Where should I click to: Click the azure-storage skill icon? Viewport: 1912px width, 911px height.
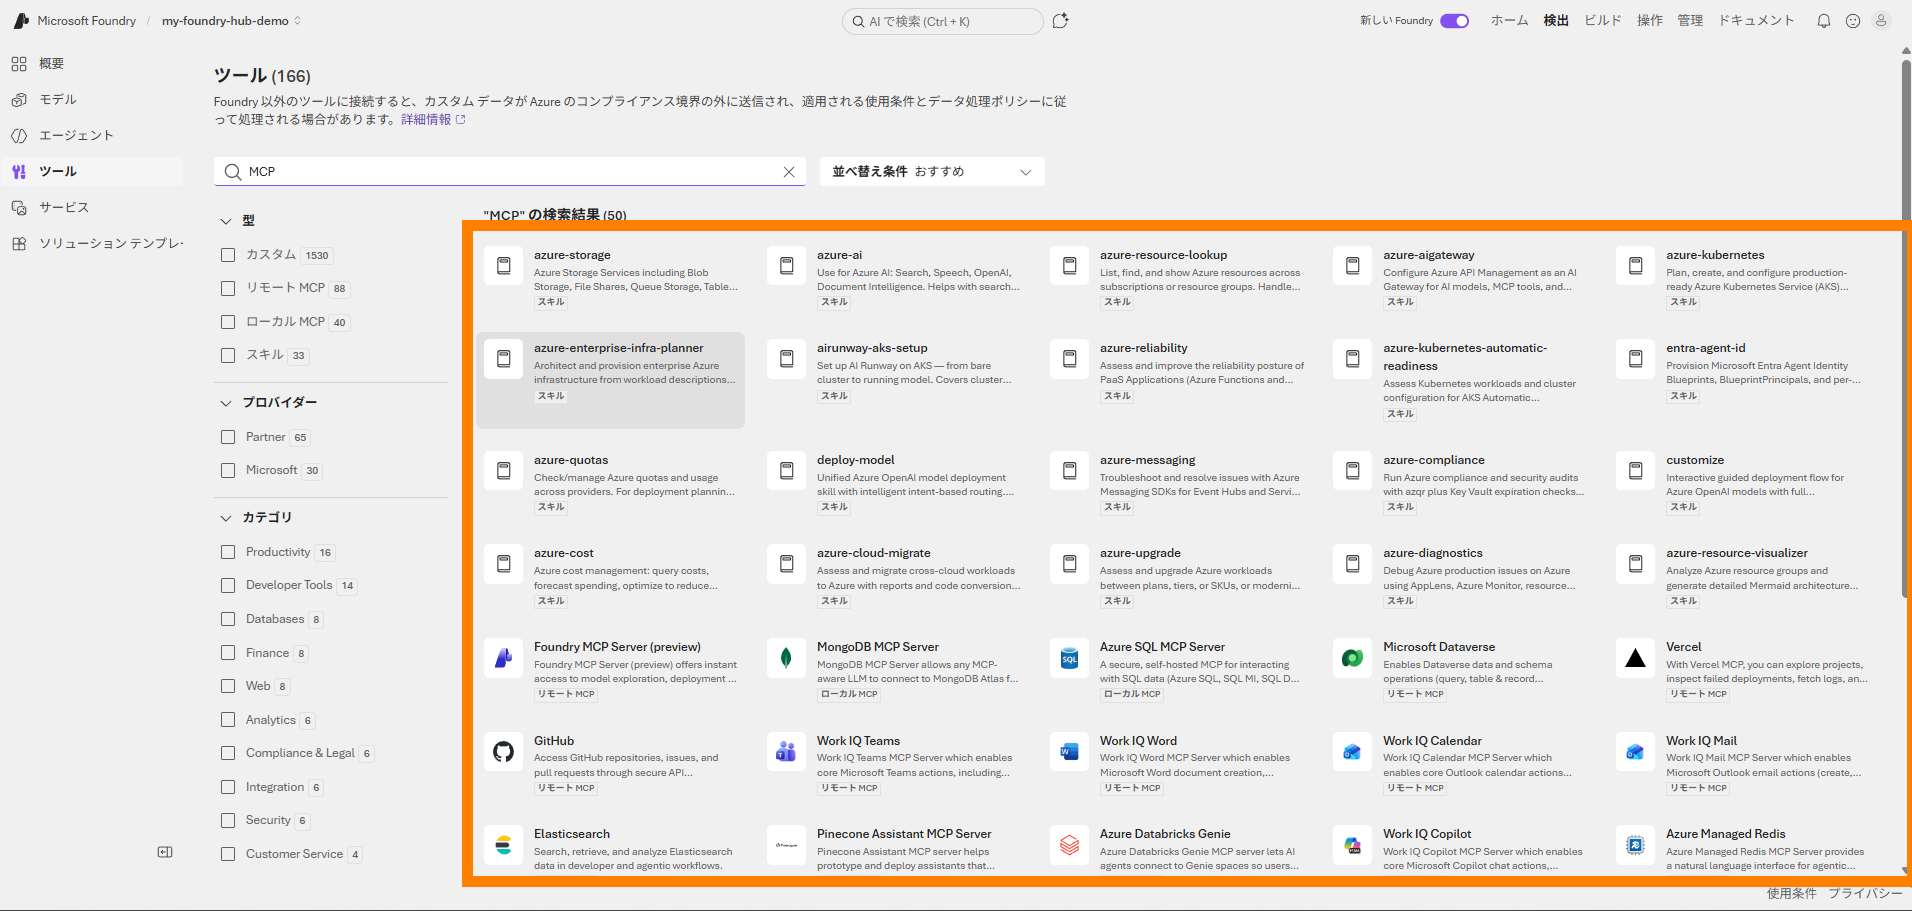[x=503, y=266]
